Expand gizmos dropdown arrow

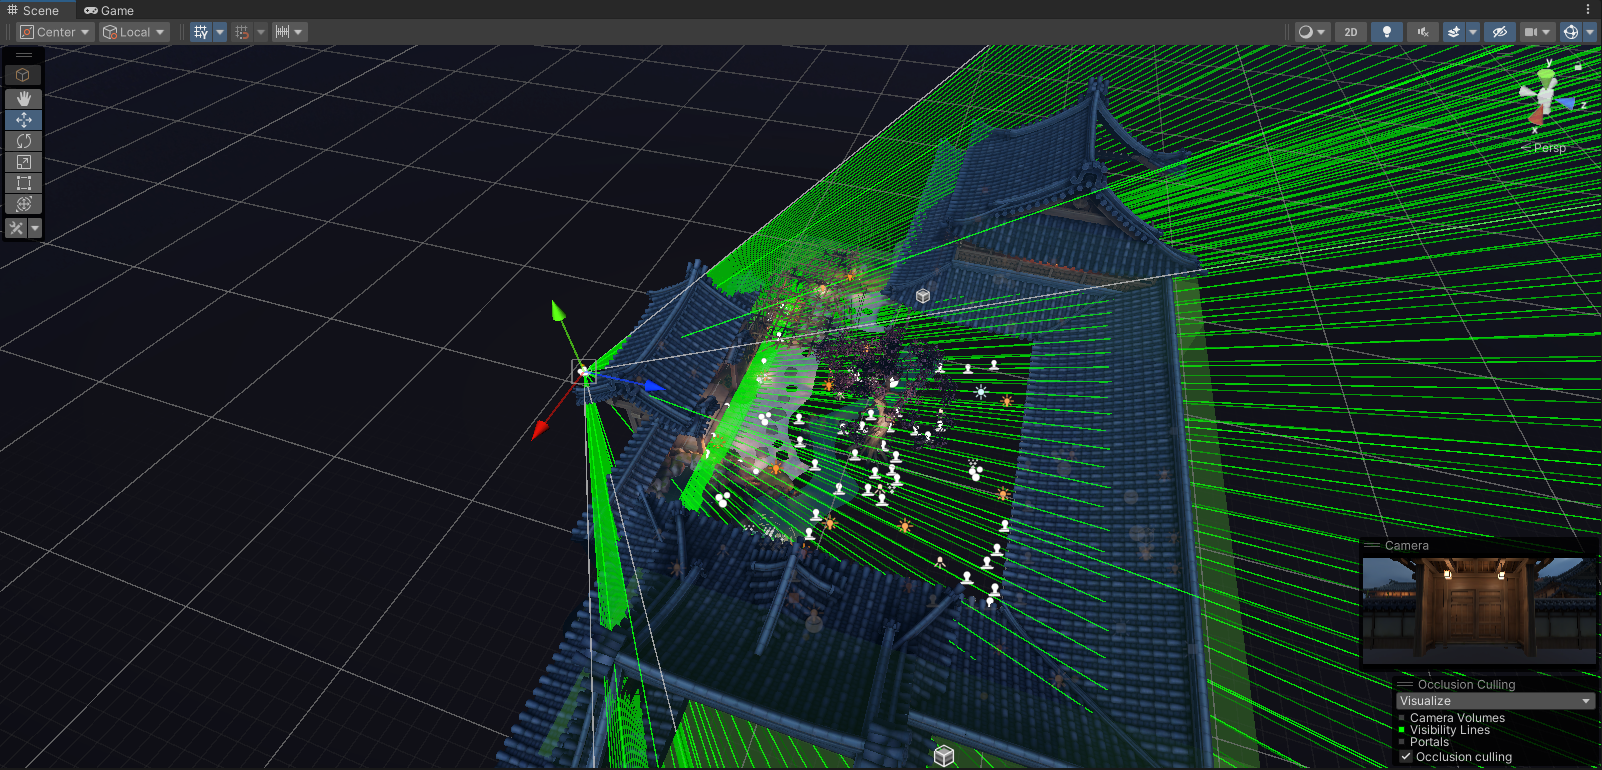click(1589, 32)
